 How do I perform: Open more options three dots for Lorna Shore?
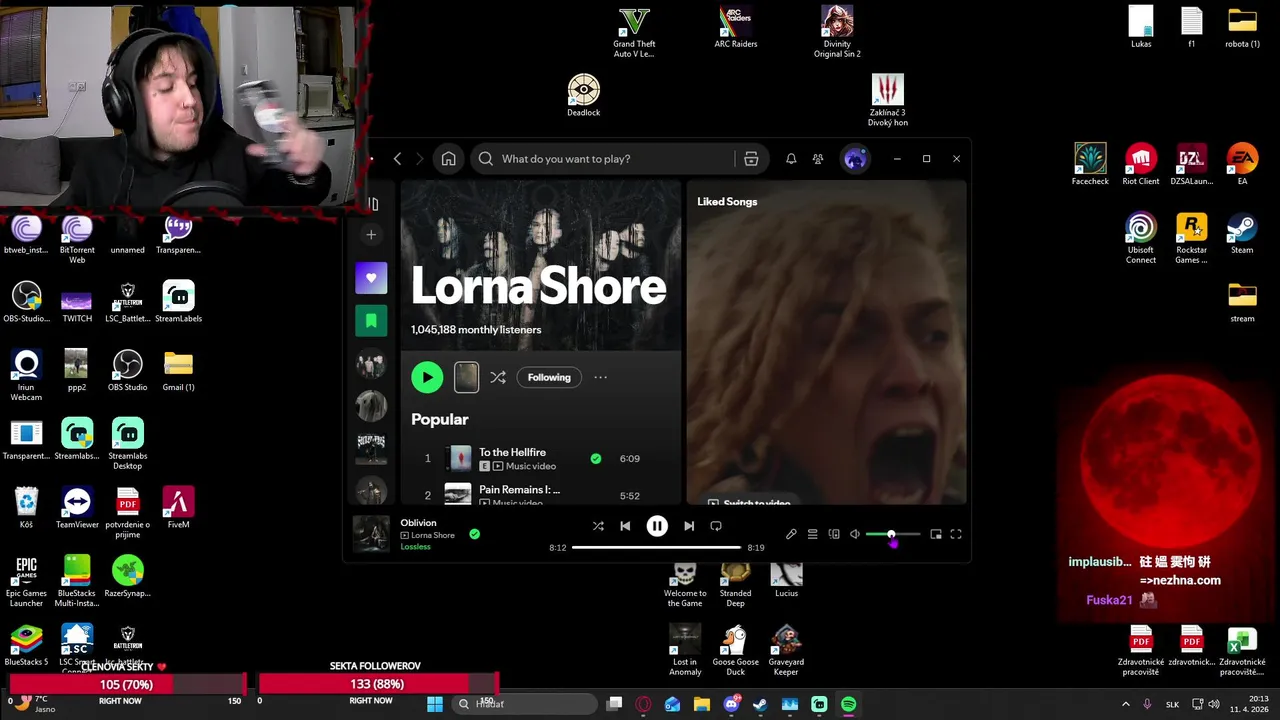[x=600, y=377]
